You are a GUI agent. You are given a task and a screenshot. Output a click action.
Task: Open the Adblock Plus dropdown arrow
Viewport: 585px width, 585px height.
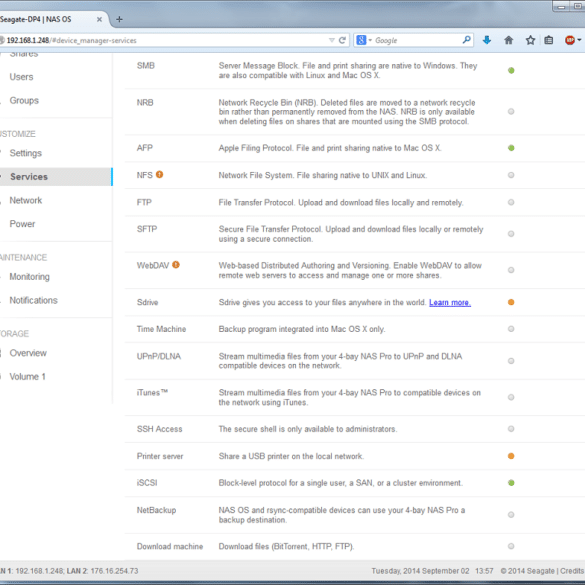[x=579, y=40]
